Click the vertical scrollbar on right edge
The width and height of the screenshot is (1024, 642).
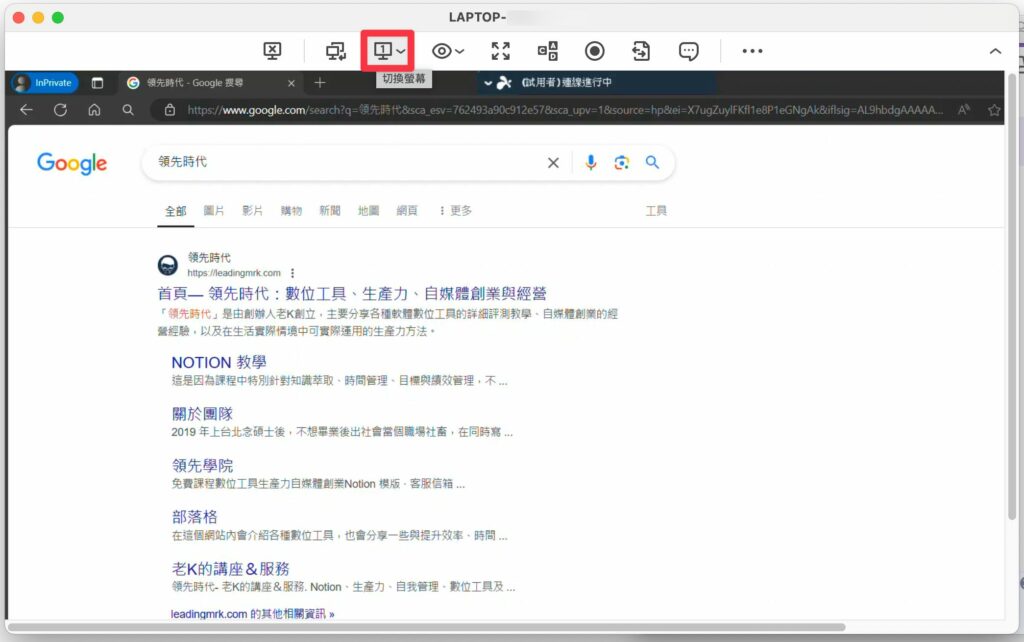[1012, 297]
